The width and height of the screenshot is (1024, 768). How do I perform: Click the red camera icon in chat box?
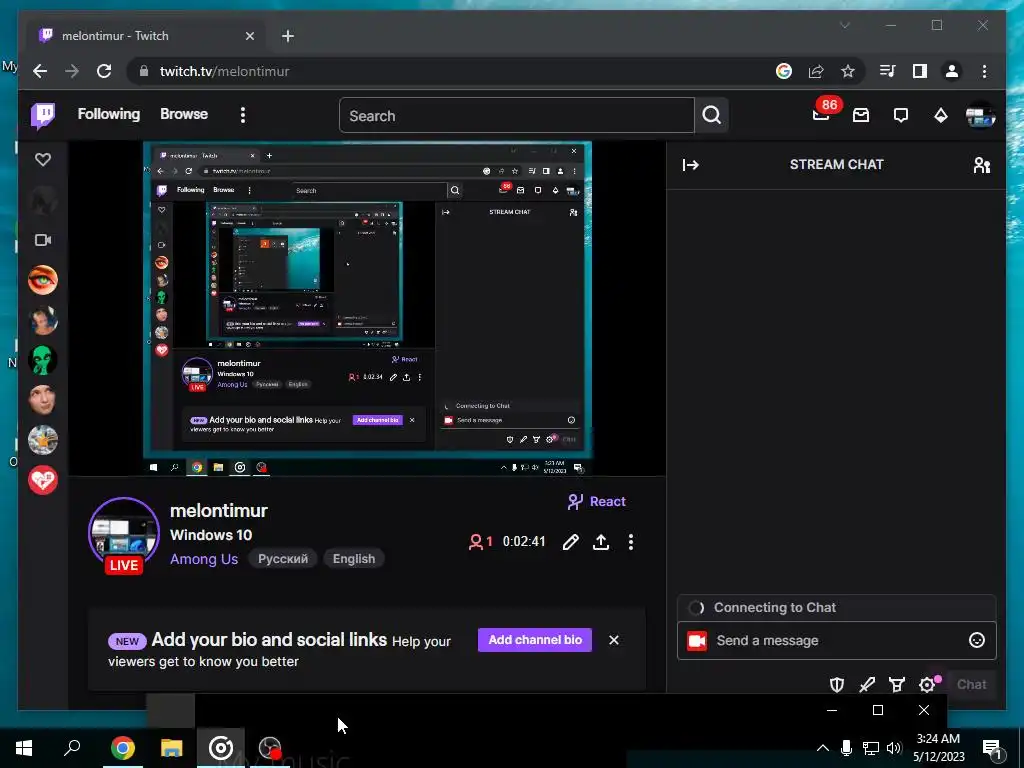[x=697, y=641]
